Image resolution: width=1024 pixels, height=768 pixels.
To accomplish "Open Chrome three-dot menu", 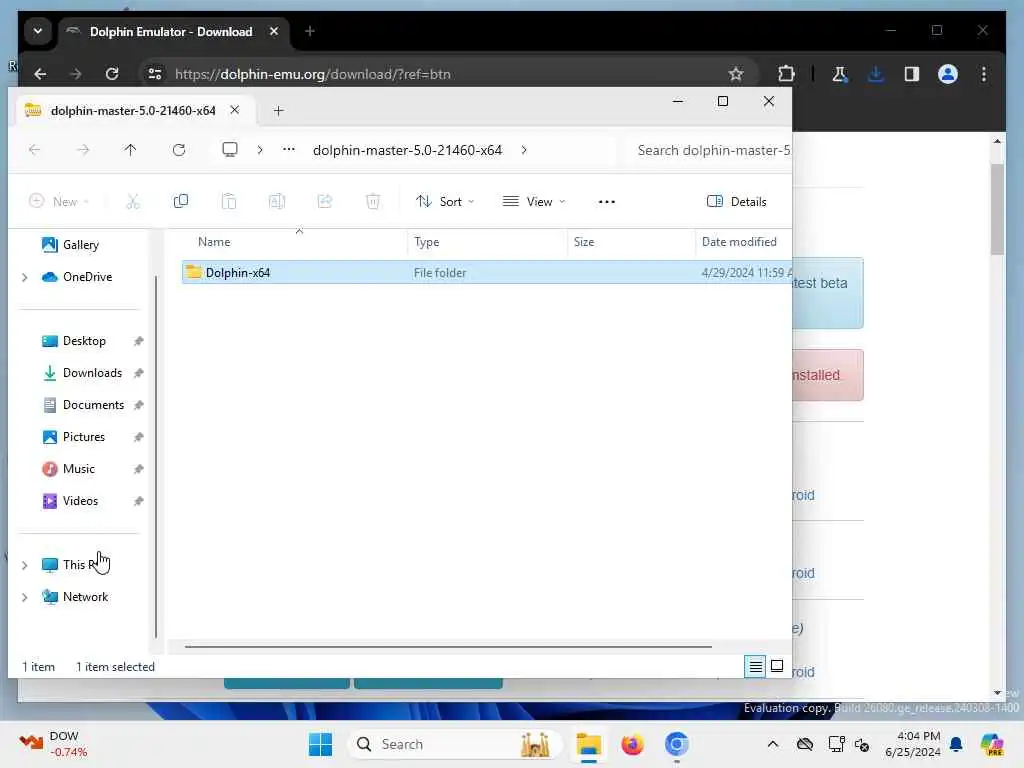I will (x=984, y=74).
